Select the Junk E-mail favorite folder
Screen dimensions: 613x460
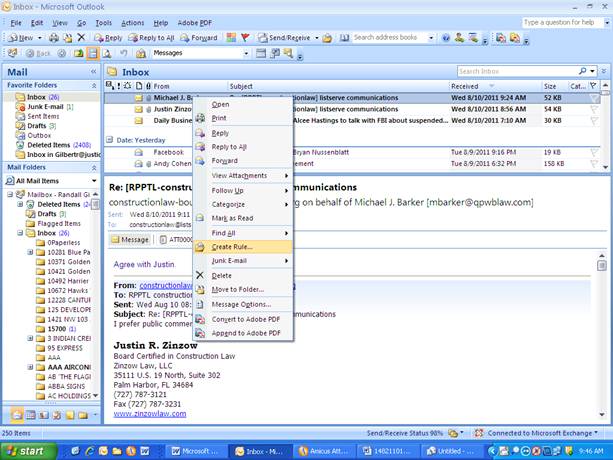[x=45, y=107]
